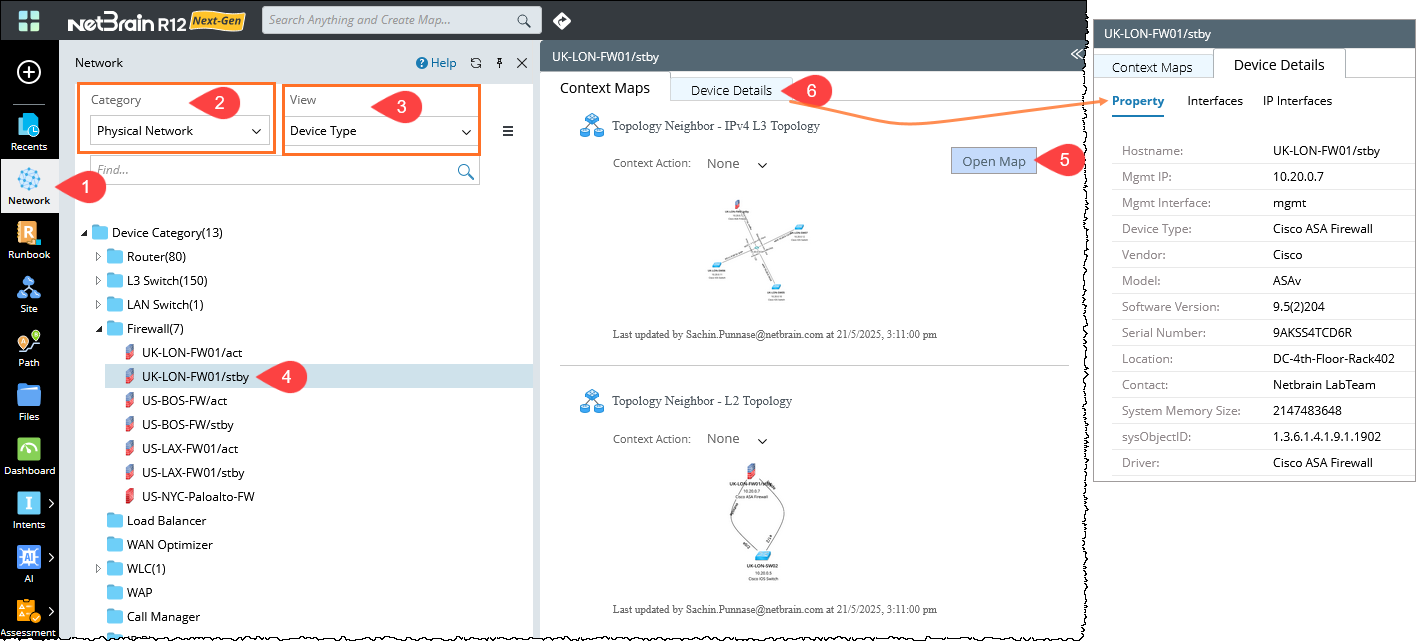This screenshot has width=1416, height=642.
Task: Open Context Action dropdown for IPv4 L3 Topology
Action: 737,163
